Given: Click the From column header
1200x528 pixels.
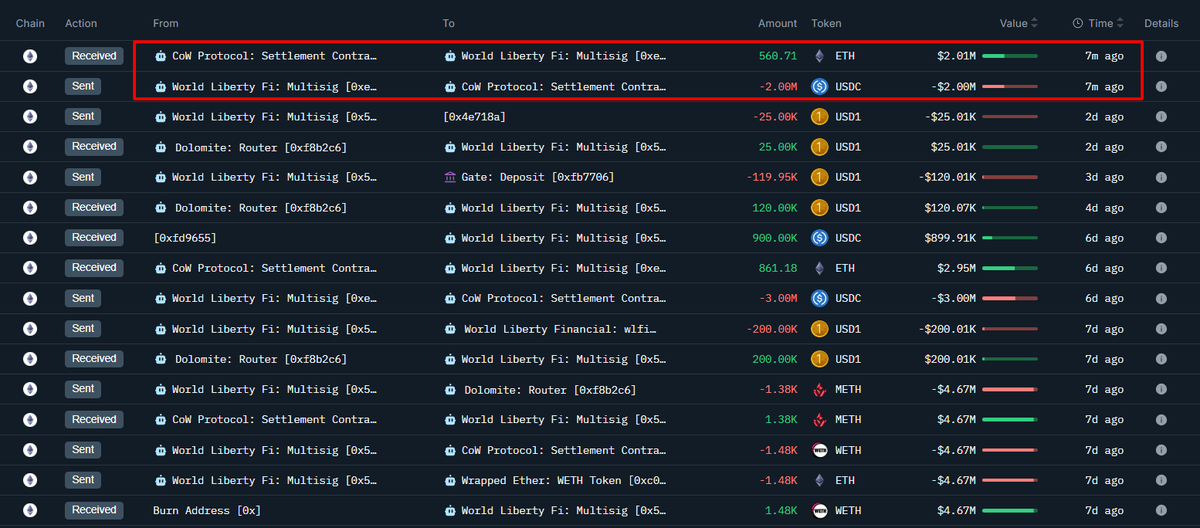Looking at the screenshot, I should point(165,23).
